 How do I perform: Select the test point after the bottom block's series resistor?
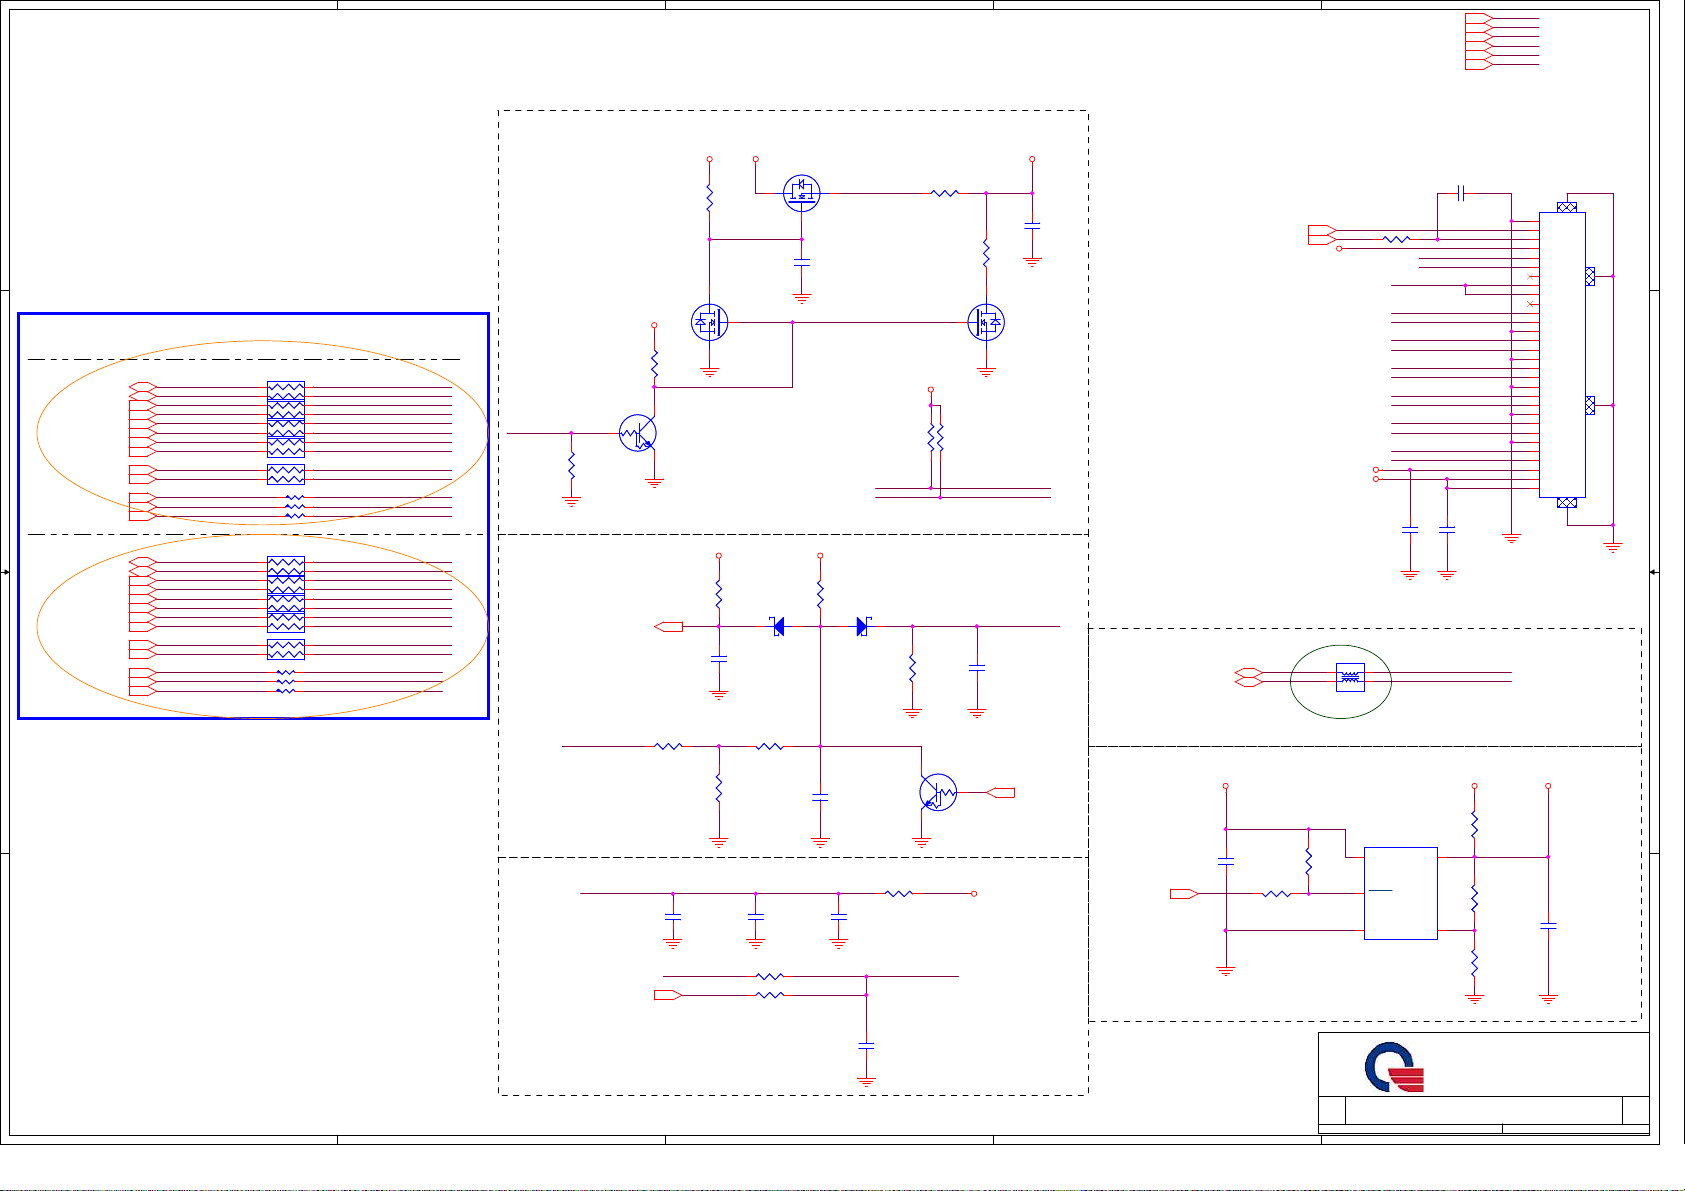click(x=974, y=894)
